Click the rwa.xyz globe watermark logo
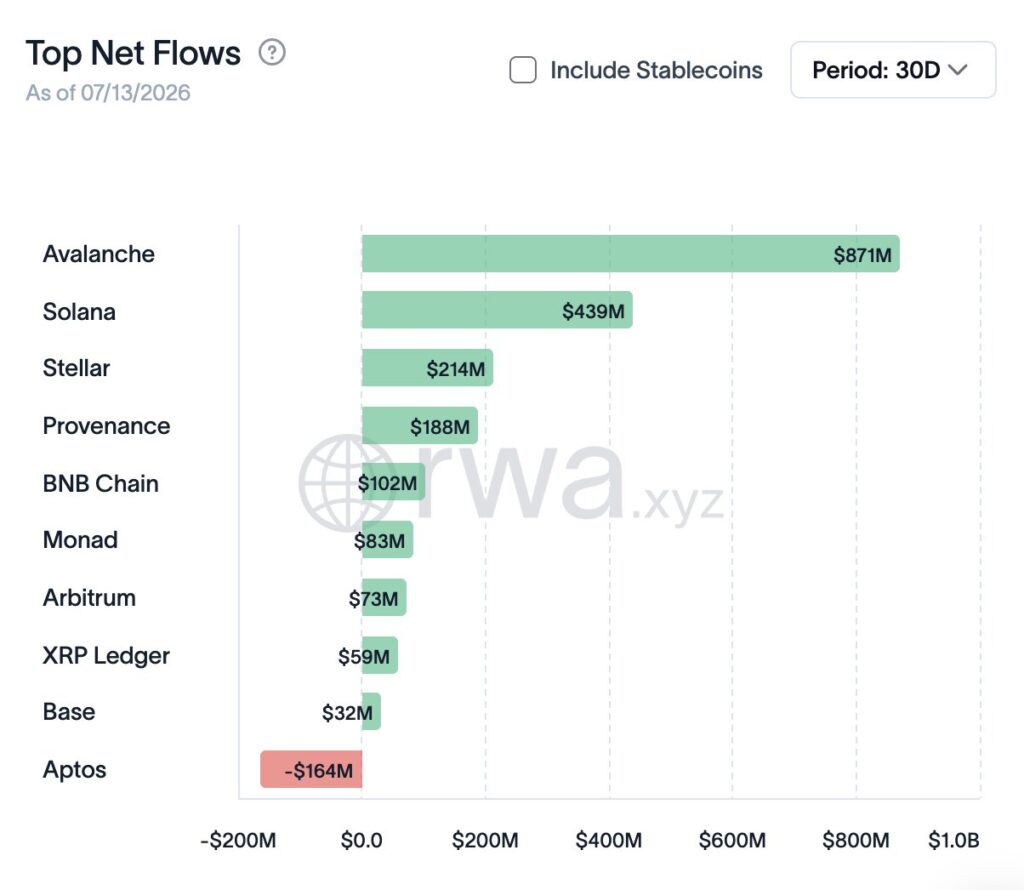Viewport: 1024px width, 890px height. pyautogui.click(x=346, y=482)
